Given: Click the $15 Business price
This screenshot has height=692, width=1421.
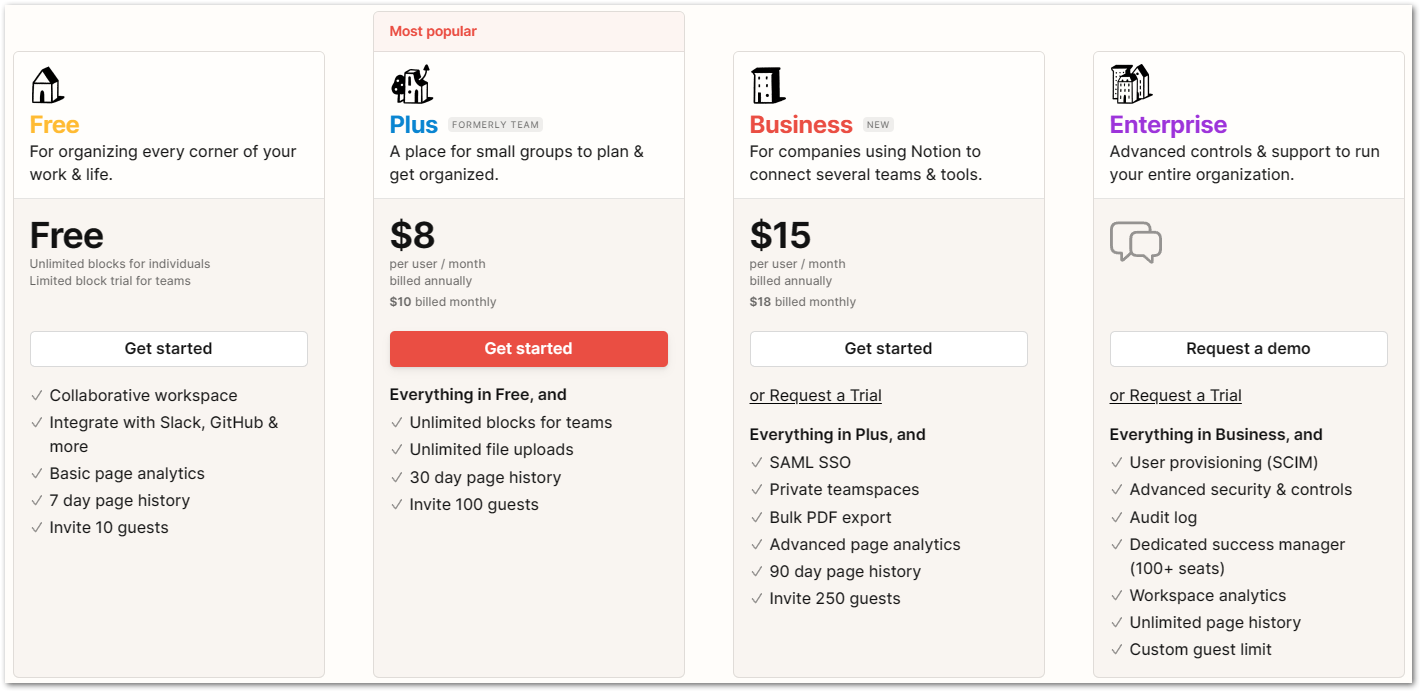Looking at the screenshot, I should point(780,235).
